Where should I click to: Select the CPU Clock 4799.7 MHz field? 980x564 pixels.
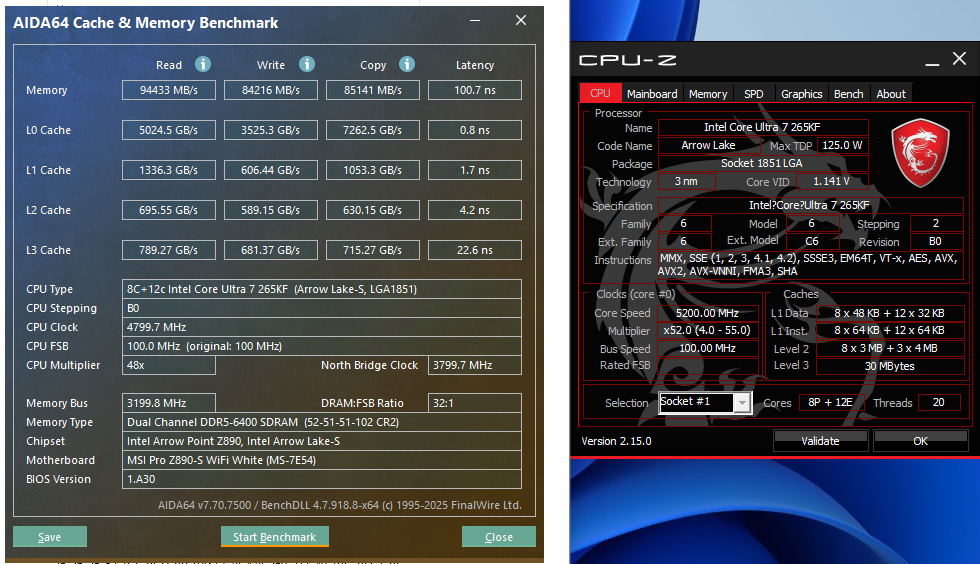pos(322,327)
